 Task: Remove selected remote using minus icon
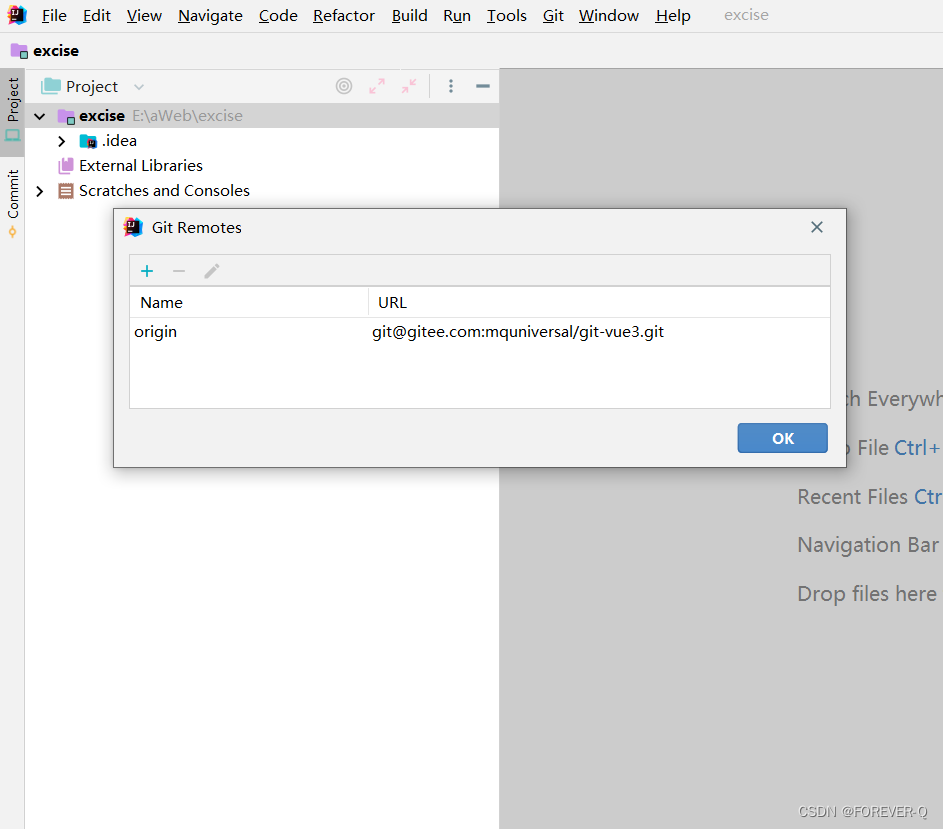179,270
